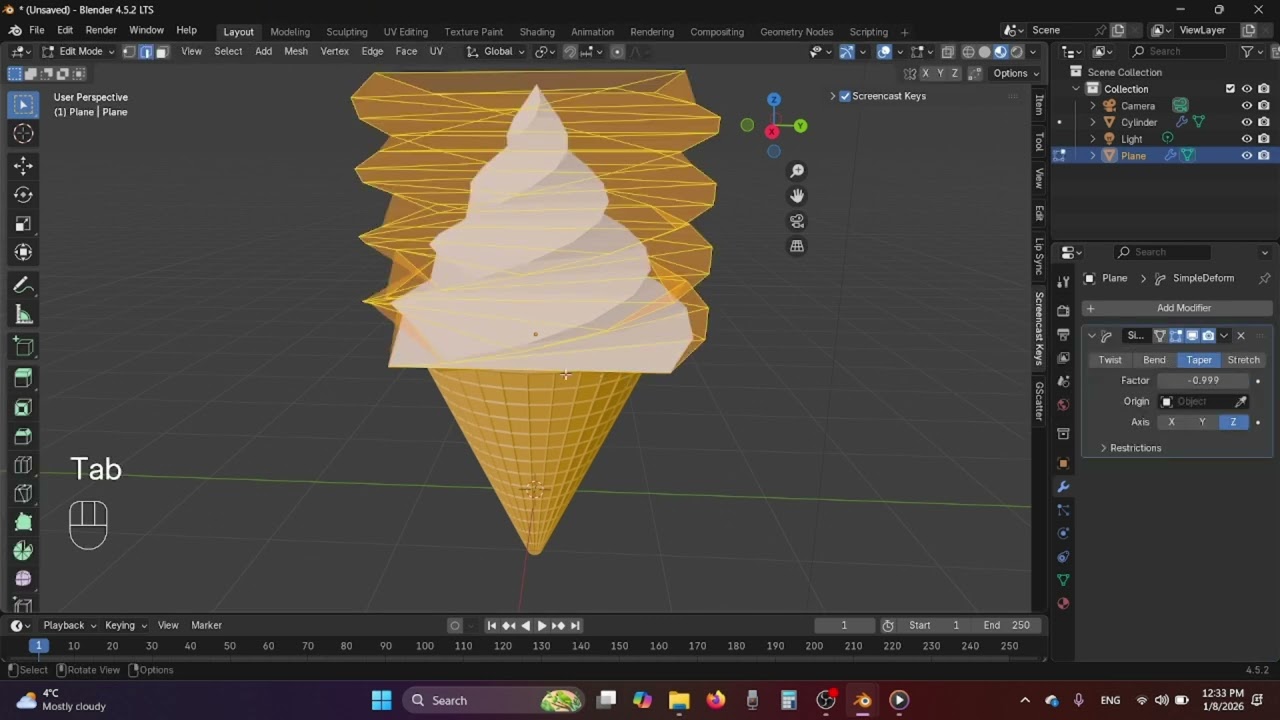Hide the Cylinder object in outliner
Screen dimensions: 1280x720
tap(1247, 122)
